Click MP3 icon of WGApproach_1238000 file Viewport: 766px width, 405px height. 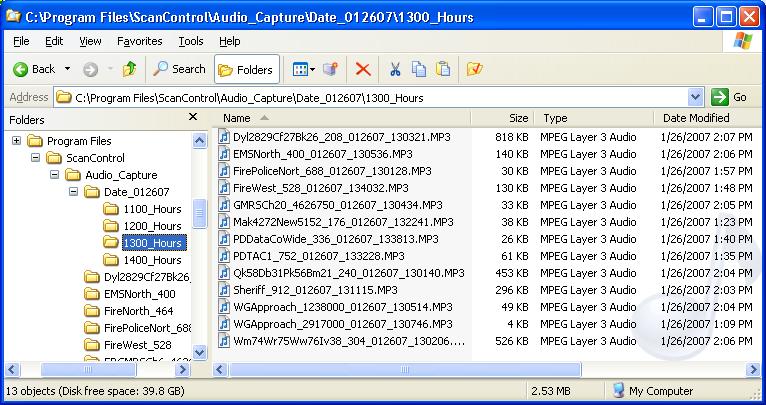point(224,307)
